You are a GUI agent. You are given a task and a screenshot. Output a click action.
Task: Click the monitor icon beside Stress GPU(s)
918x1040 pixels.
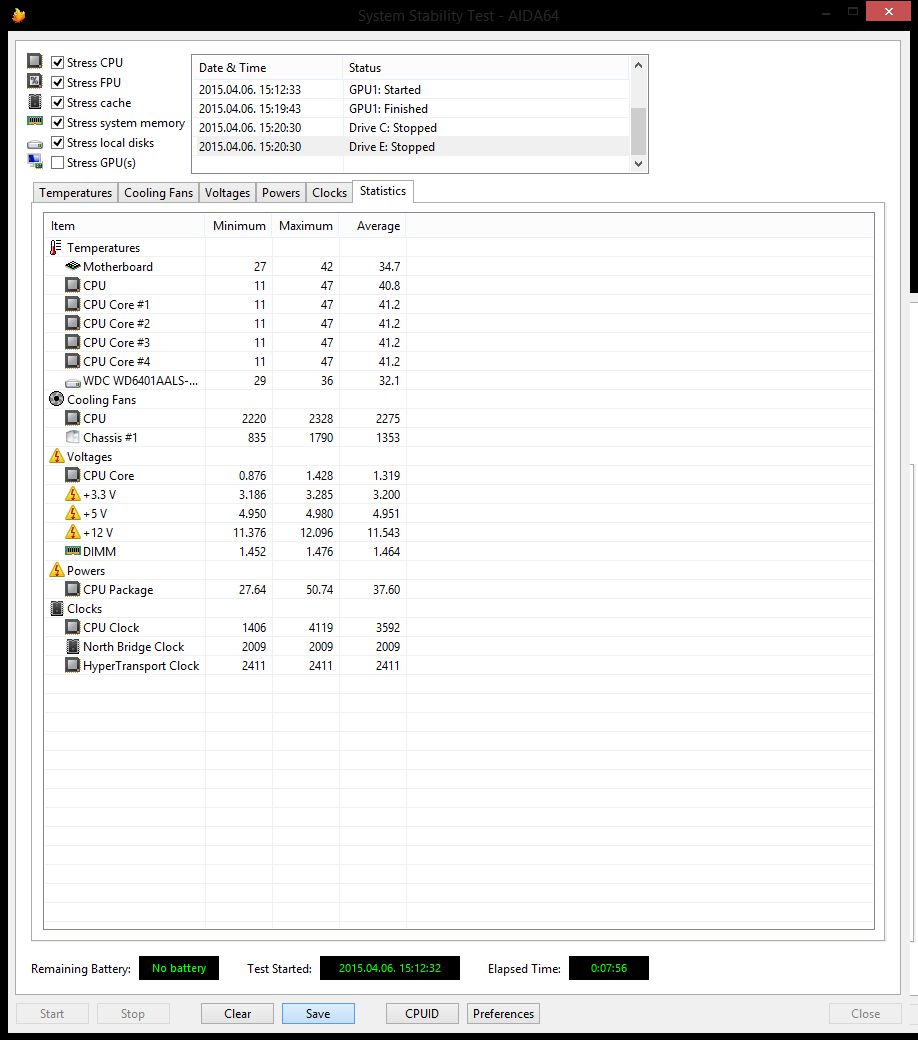(34, 161)
